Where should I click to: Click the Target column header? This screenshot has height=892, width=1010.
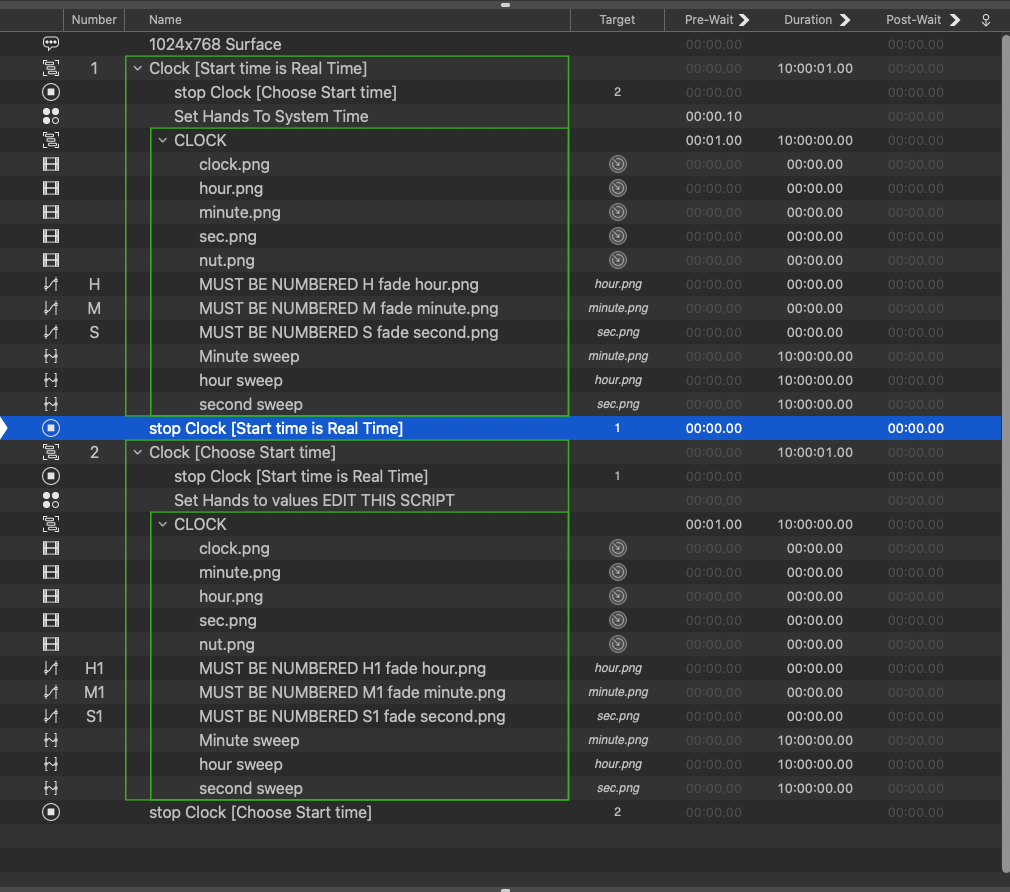(x=617, y=20)
